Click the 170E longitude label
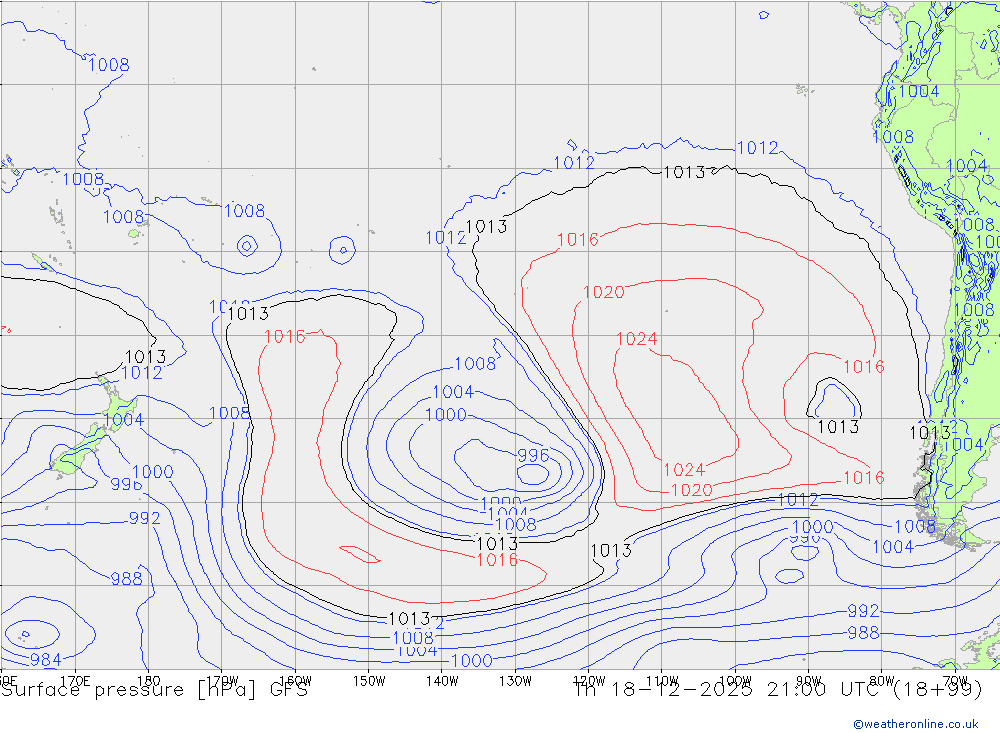The width and height of the screenshot is (1000, 733). [75, 680]
